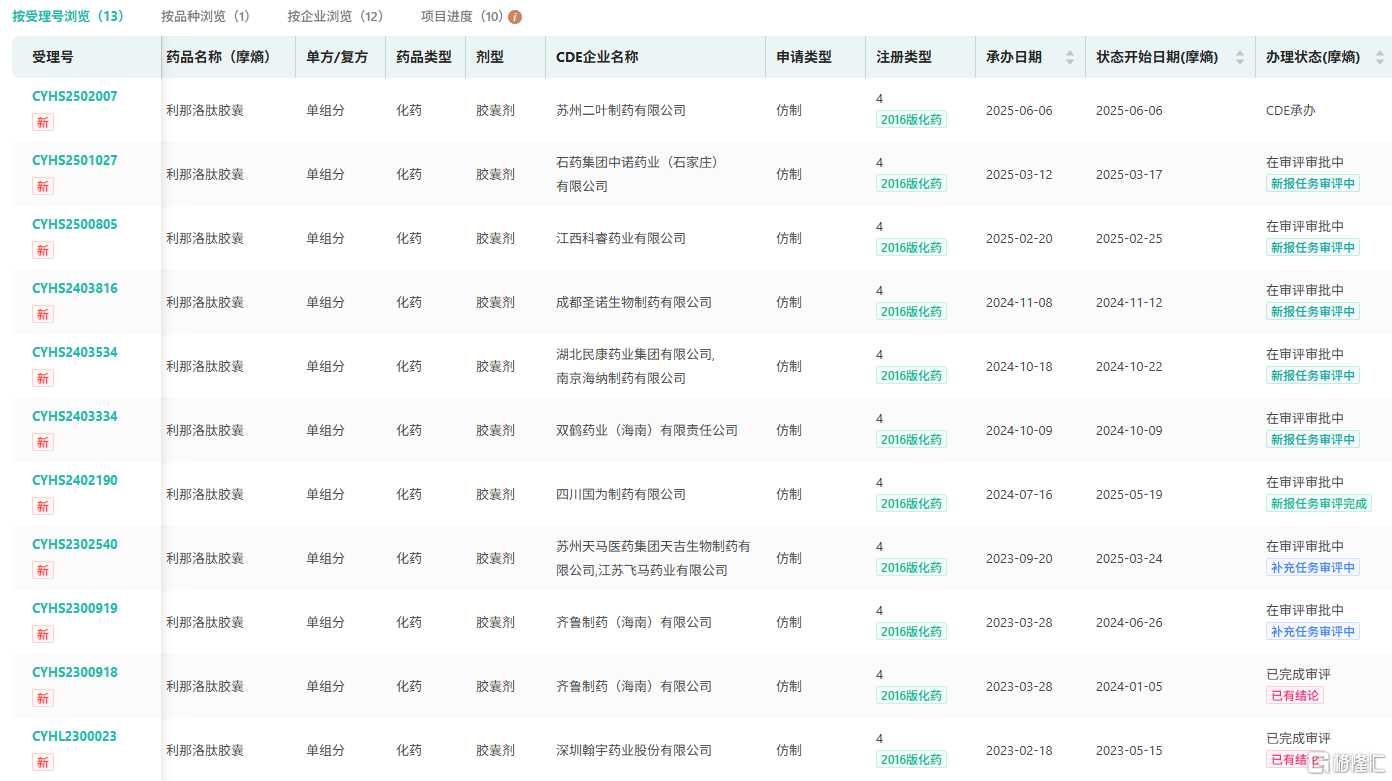Click 2016版化药 tag in CYHS2502007 row
1392x781 pixels.
click(911, 120)
